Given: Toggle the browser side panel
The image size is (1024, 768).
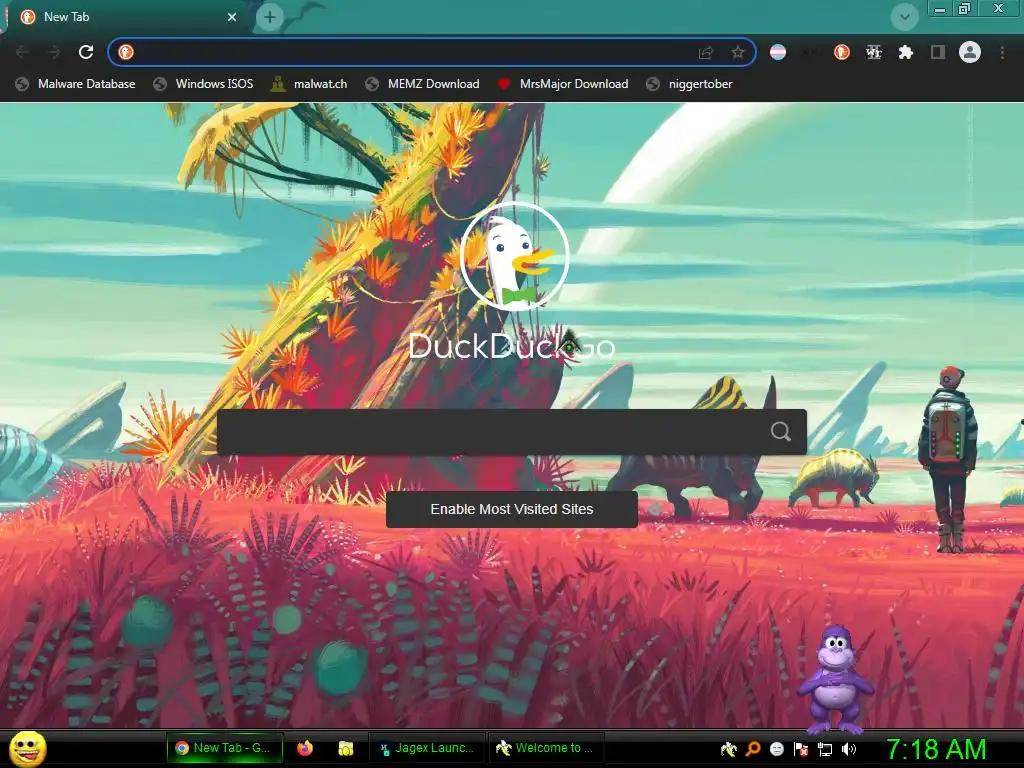Looking at the screenshot, I should tap(938, 52).
